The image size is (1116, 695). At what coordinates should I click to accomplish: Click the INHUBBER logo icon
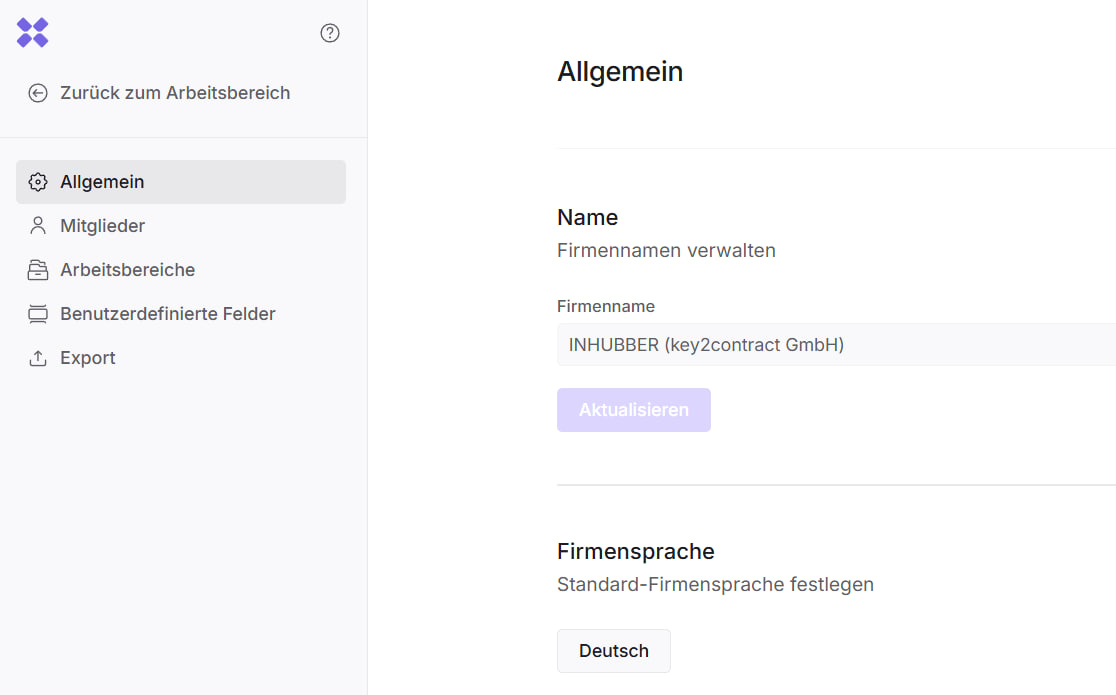click(33, 33)
